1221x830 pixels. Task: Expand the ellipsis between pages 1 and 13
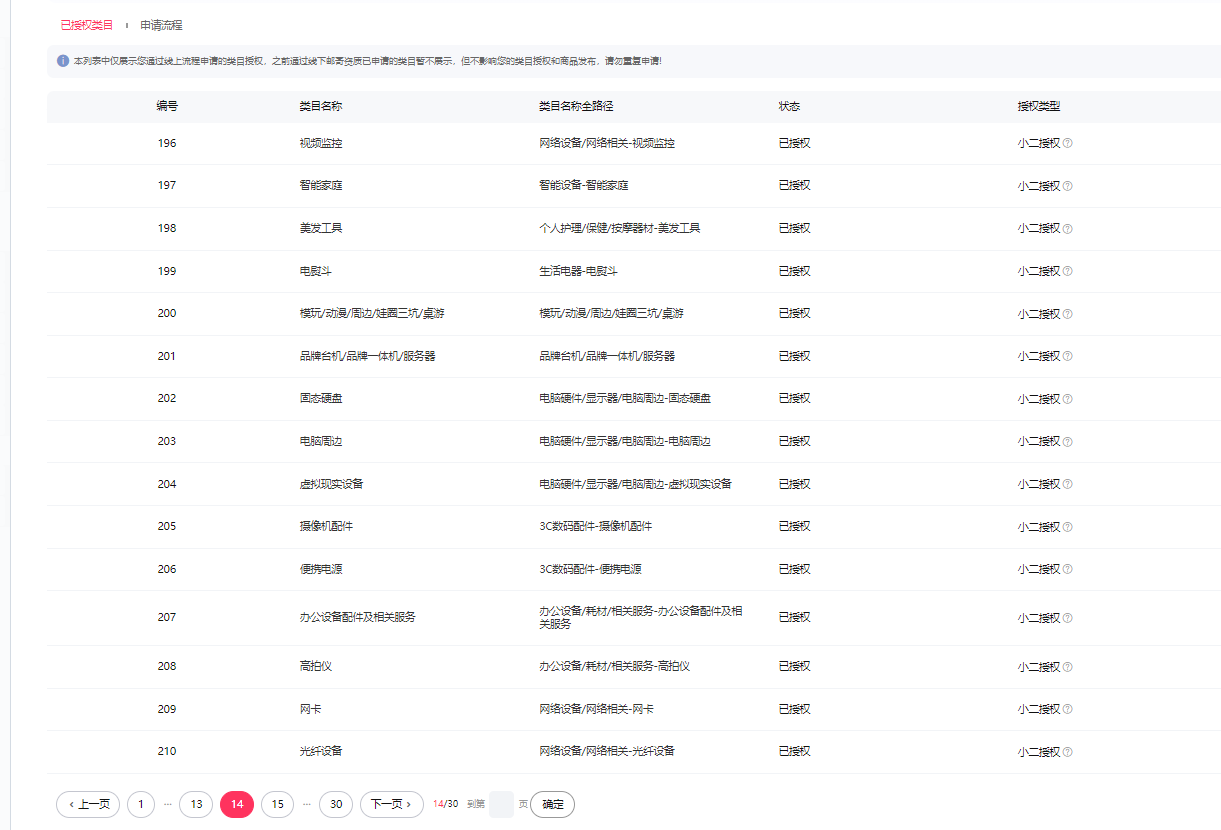coord(168,804)
